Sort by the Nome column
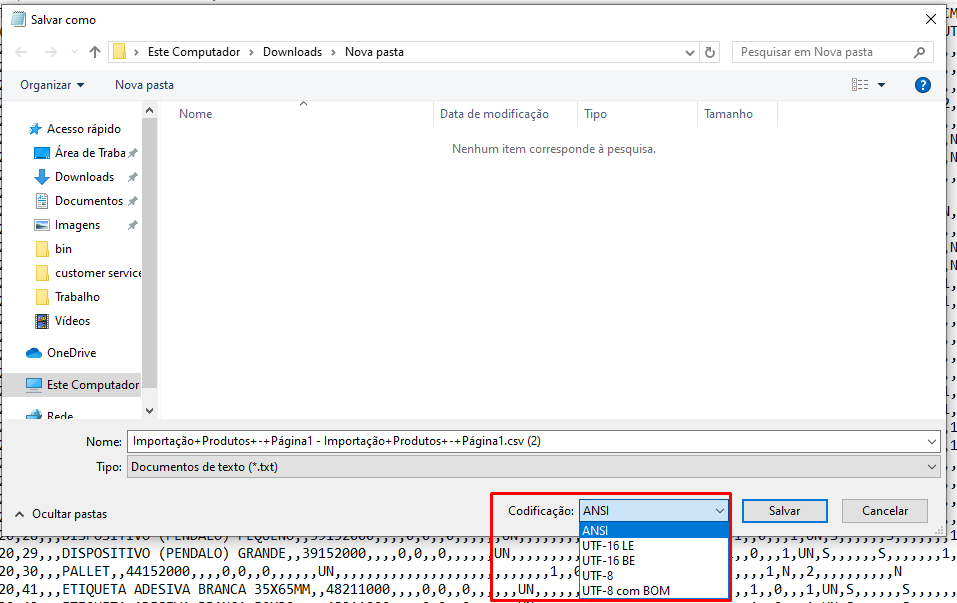Screen dimensions: 957x603 click(x=195, y=114)
